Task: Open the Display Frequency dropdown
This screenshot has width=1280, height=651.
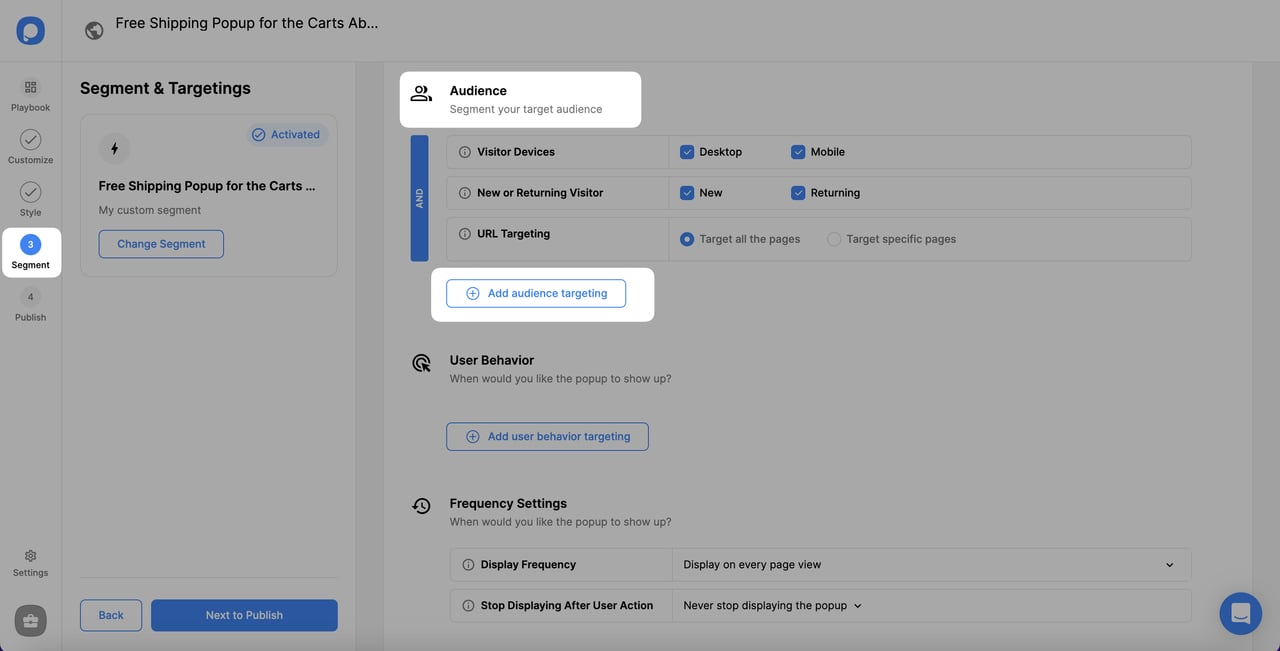Action: pyautogui.click(x=930, y=565)
